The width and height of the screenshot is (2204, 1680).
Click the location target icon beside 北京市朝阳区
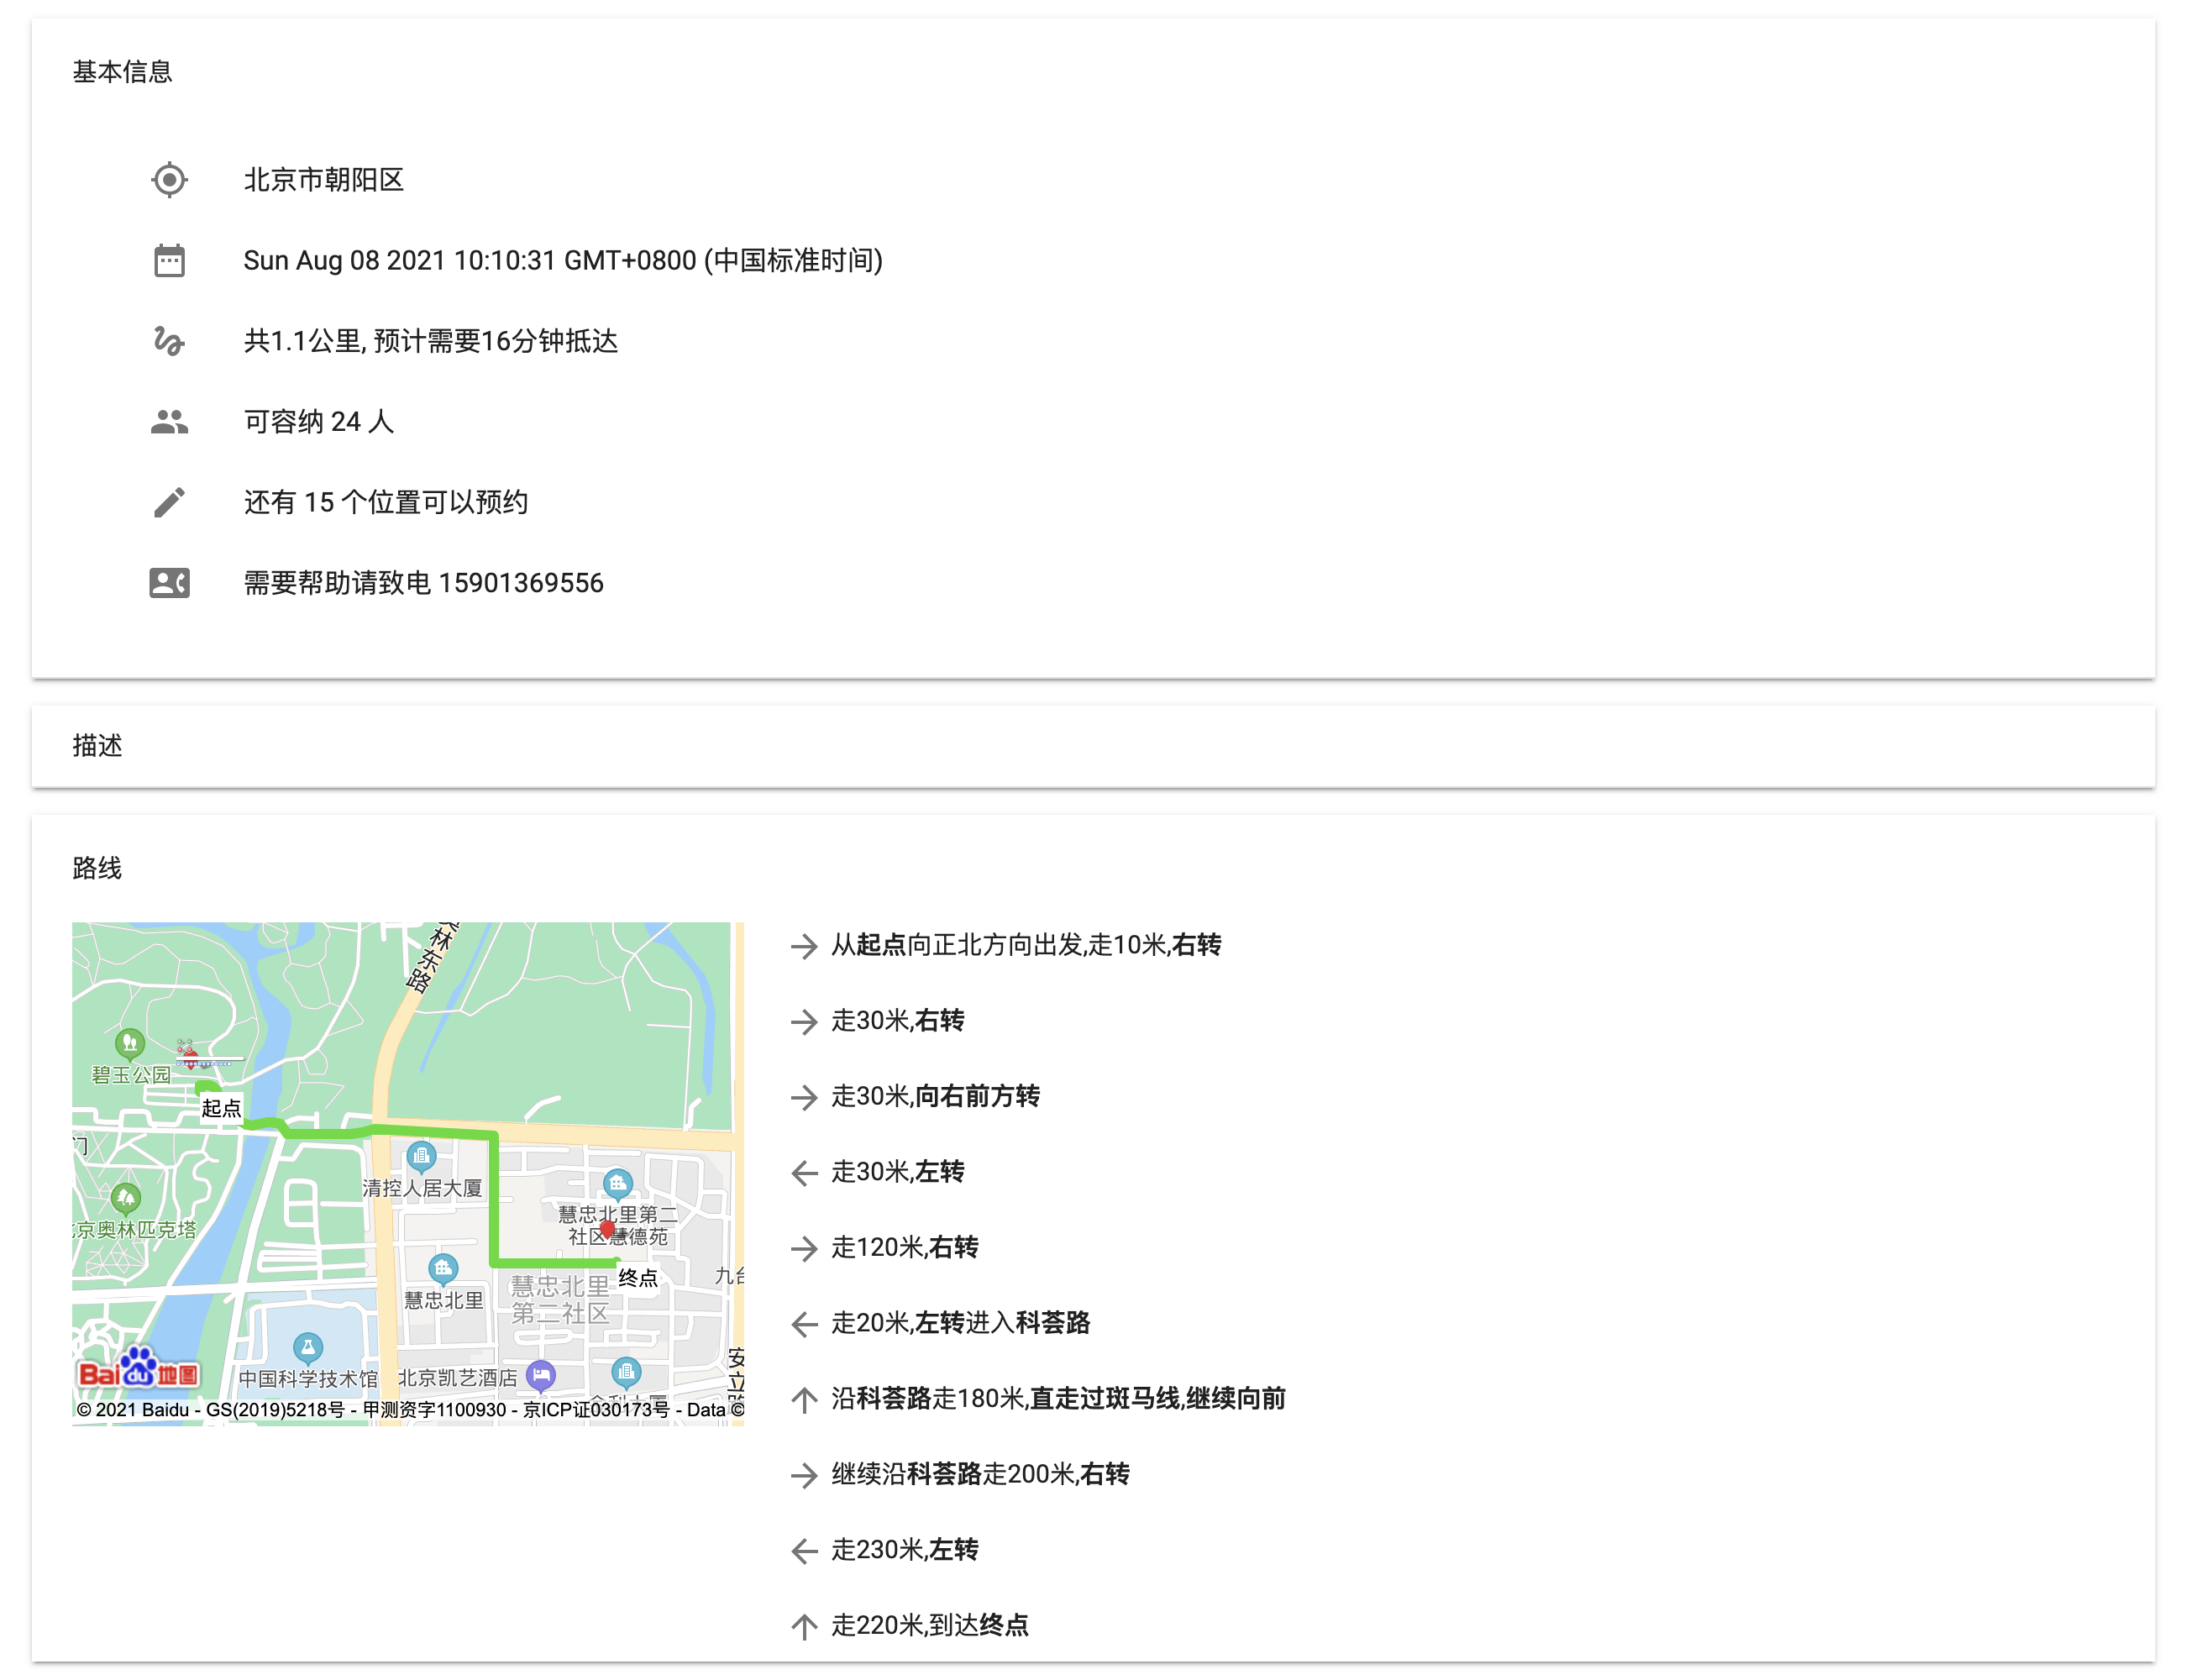(169, 180)
